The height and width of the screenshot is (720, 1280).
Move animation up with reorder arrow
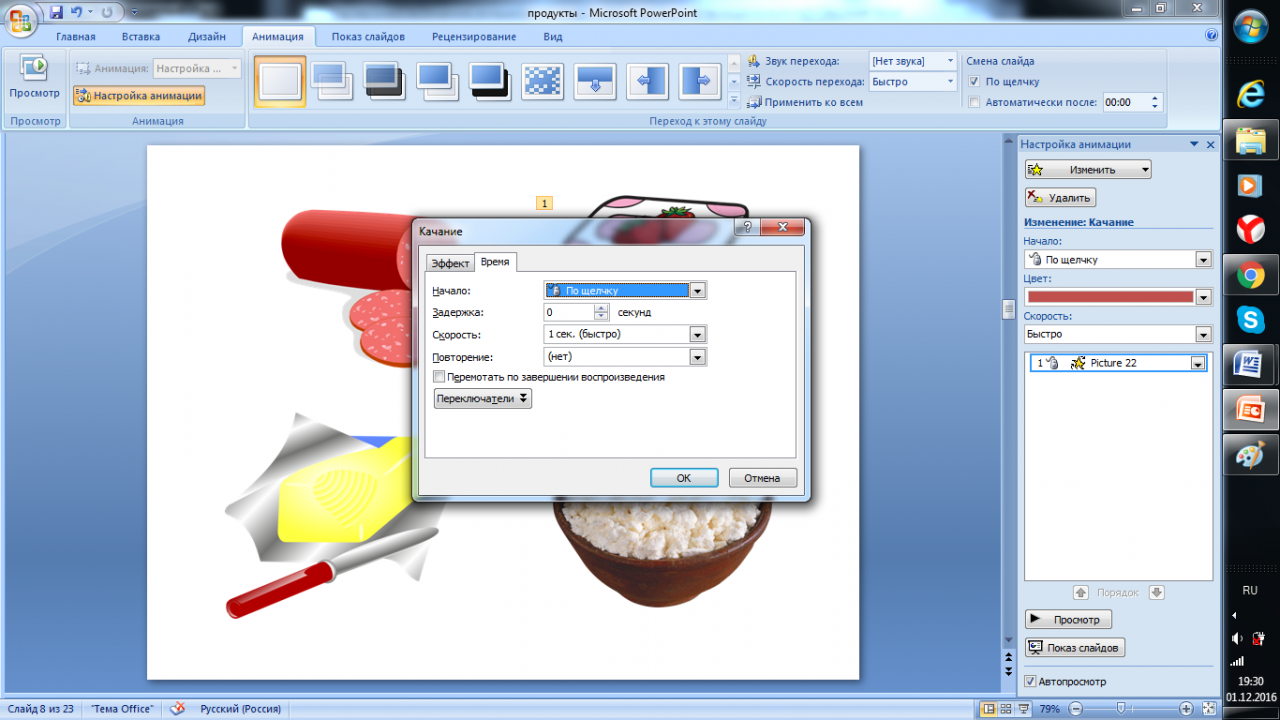1080,592
